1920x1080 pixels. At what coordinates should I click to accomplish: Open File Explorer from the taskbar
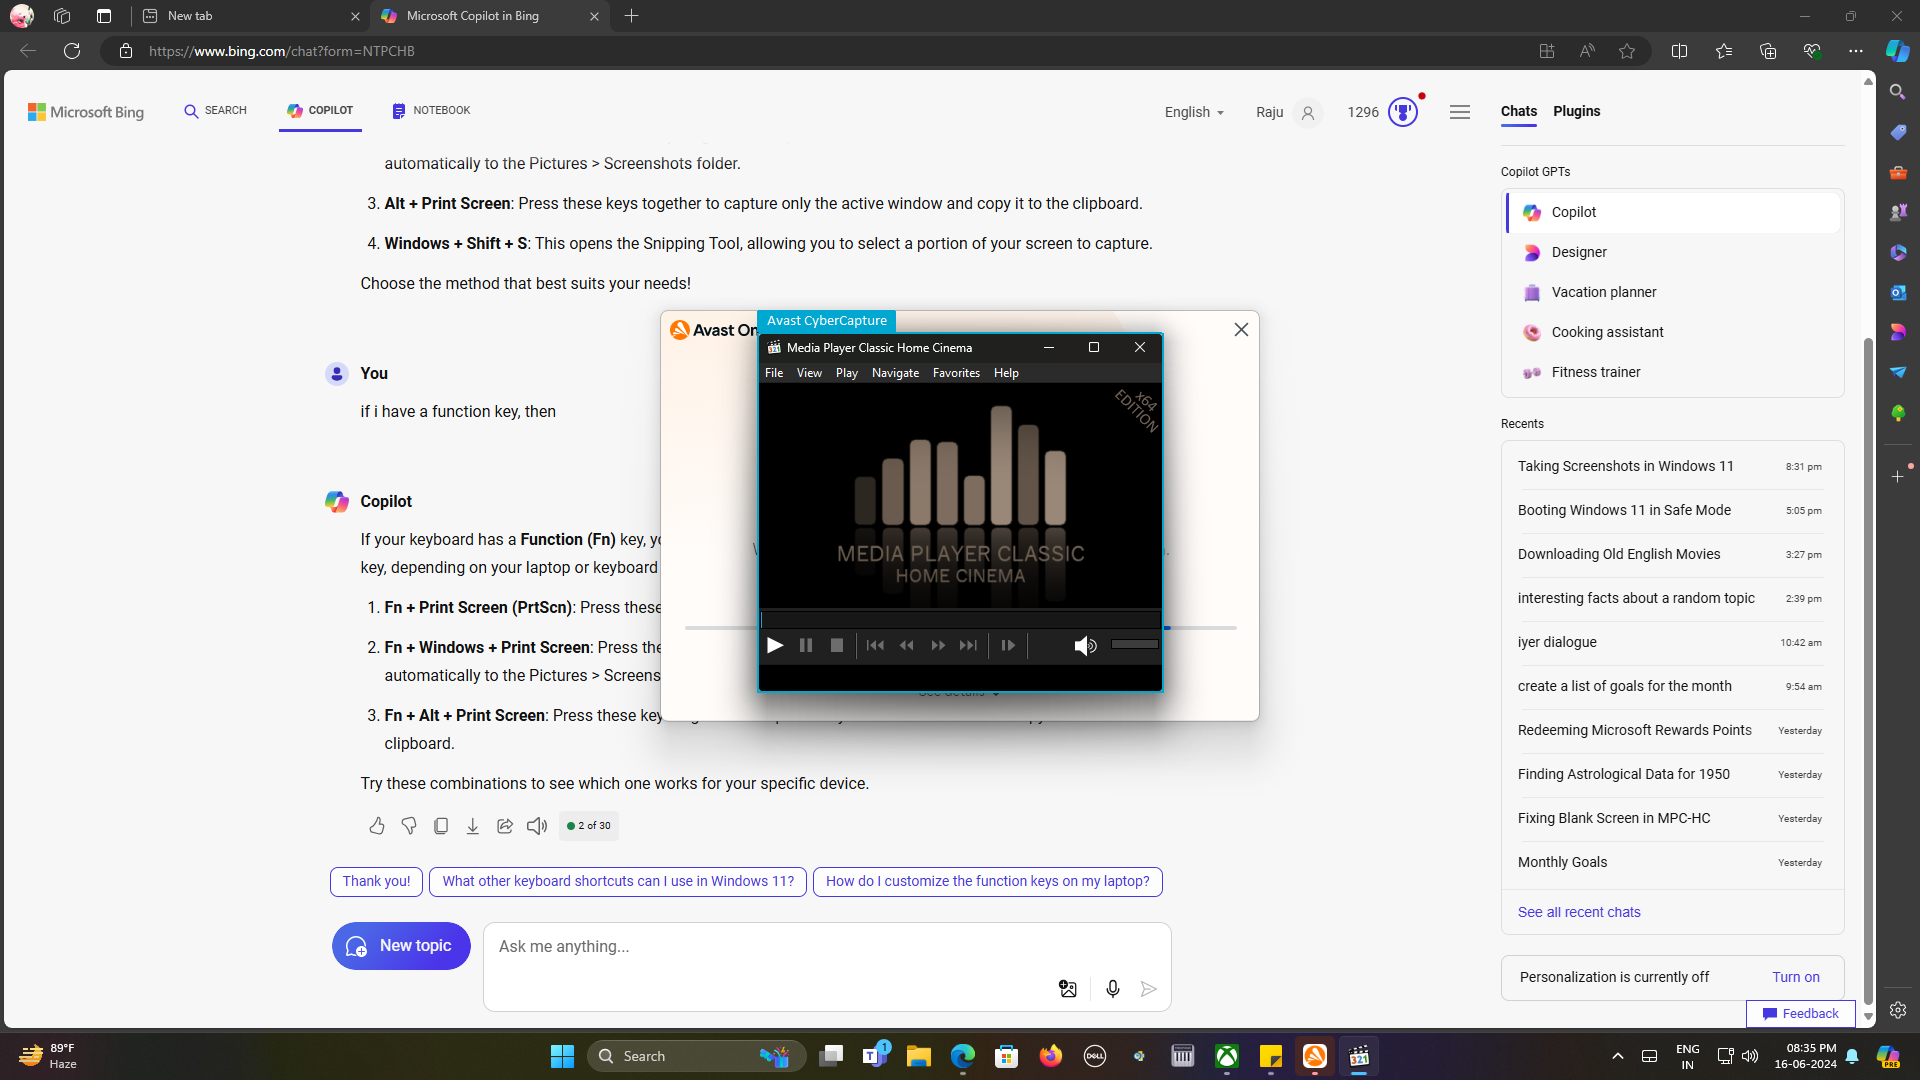click(x=919, y=1057)
